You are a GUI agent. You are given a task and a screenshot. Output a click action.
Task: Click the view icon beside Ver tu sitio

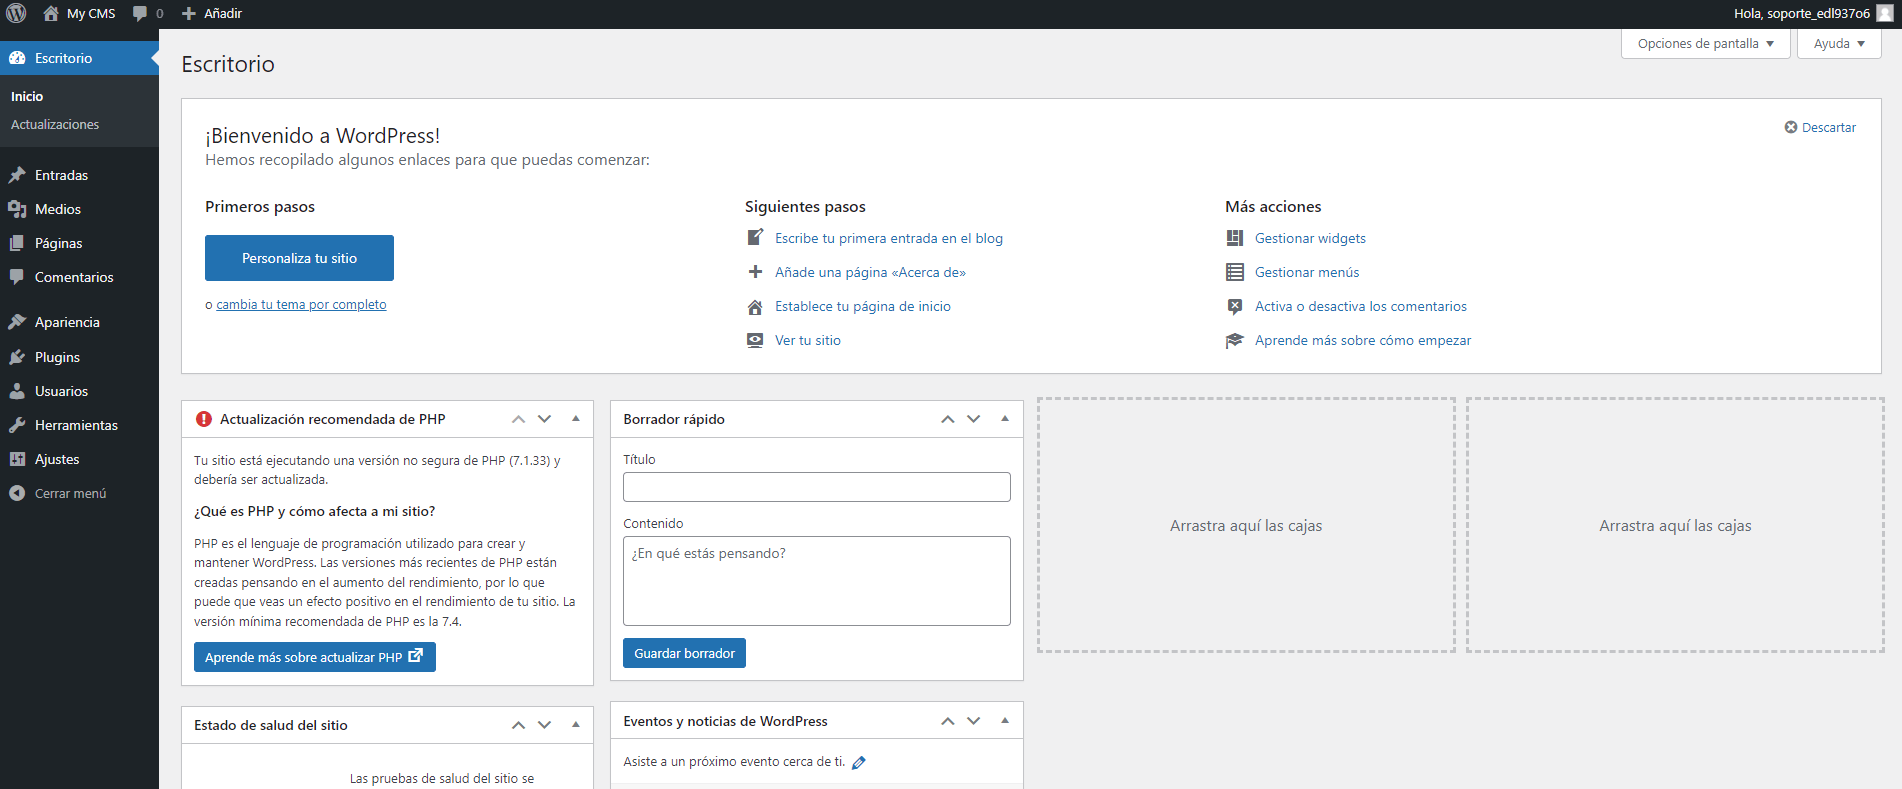click(756, 340)
